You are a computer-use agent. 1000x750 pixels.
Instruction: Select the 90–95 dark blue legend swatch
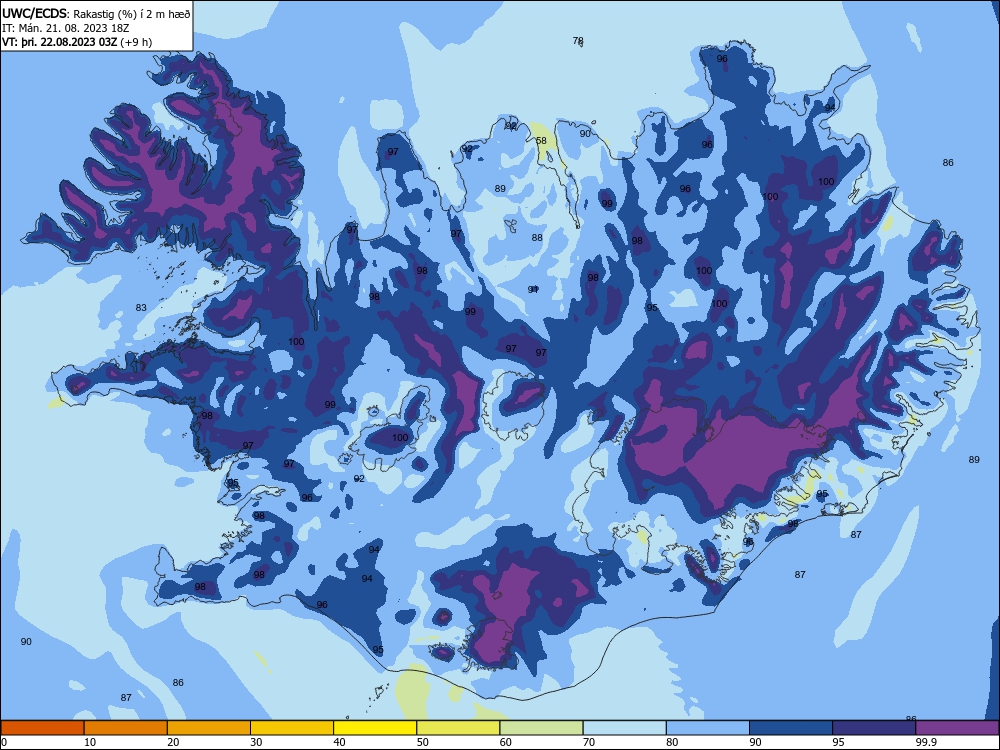791,728
